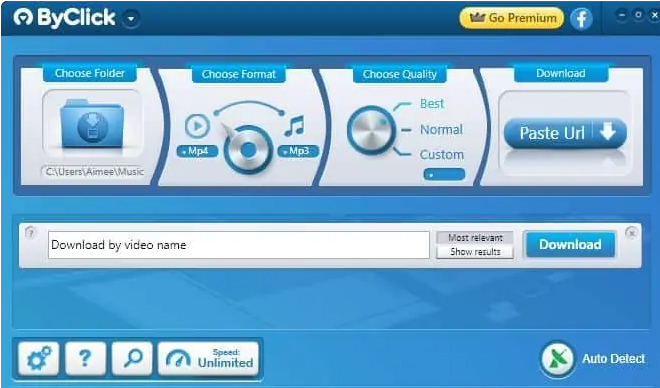
Task: Click the Choose Quality tab label
Action: coord(399,74)
